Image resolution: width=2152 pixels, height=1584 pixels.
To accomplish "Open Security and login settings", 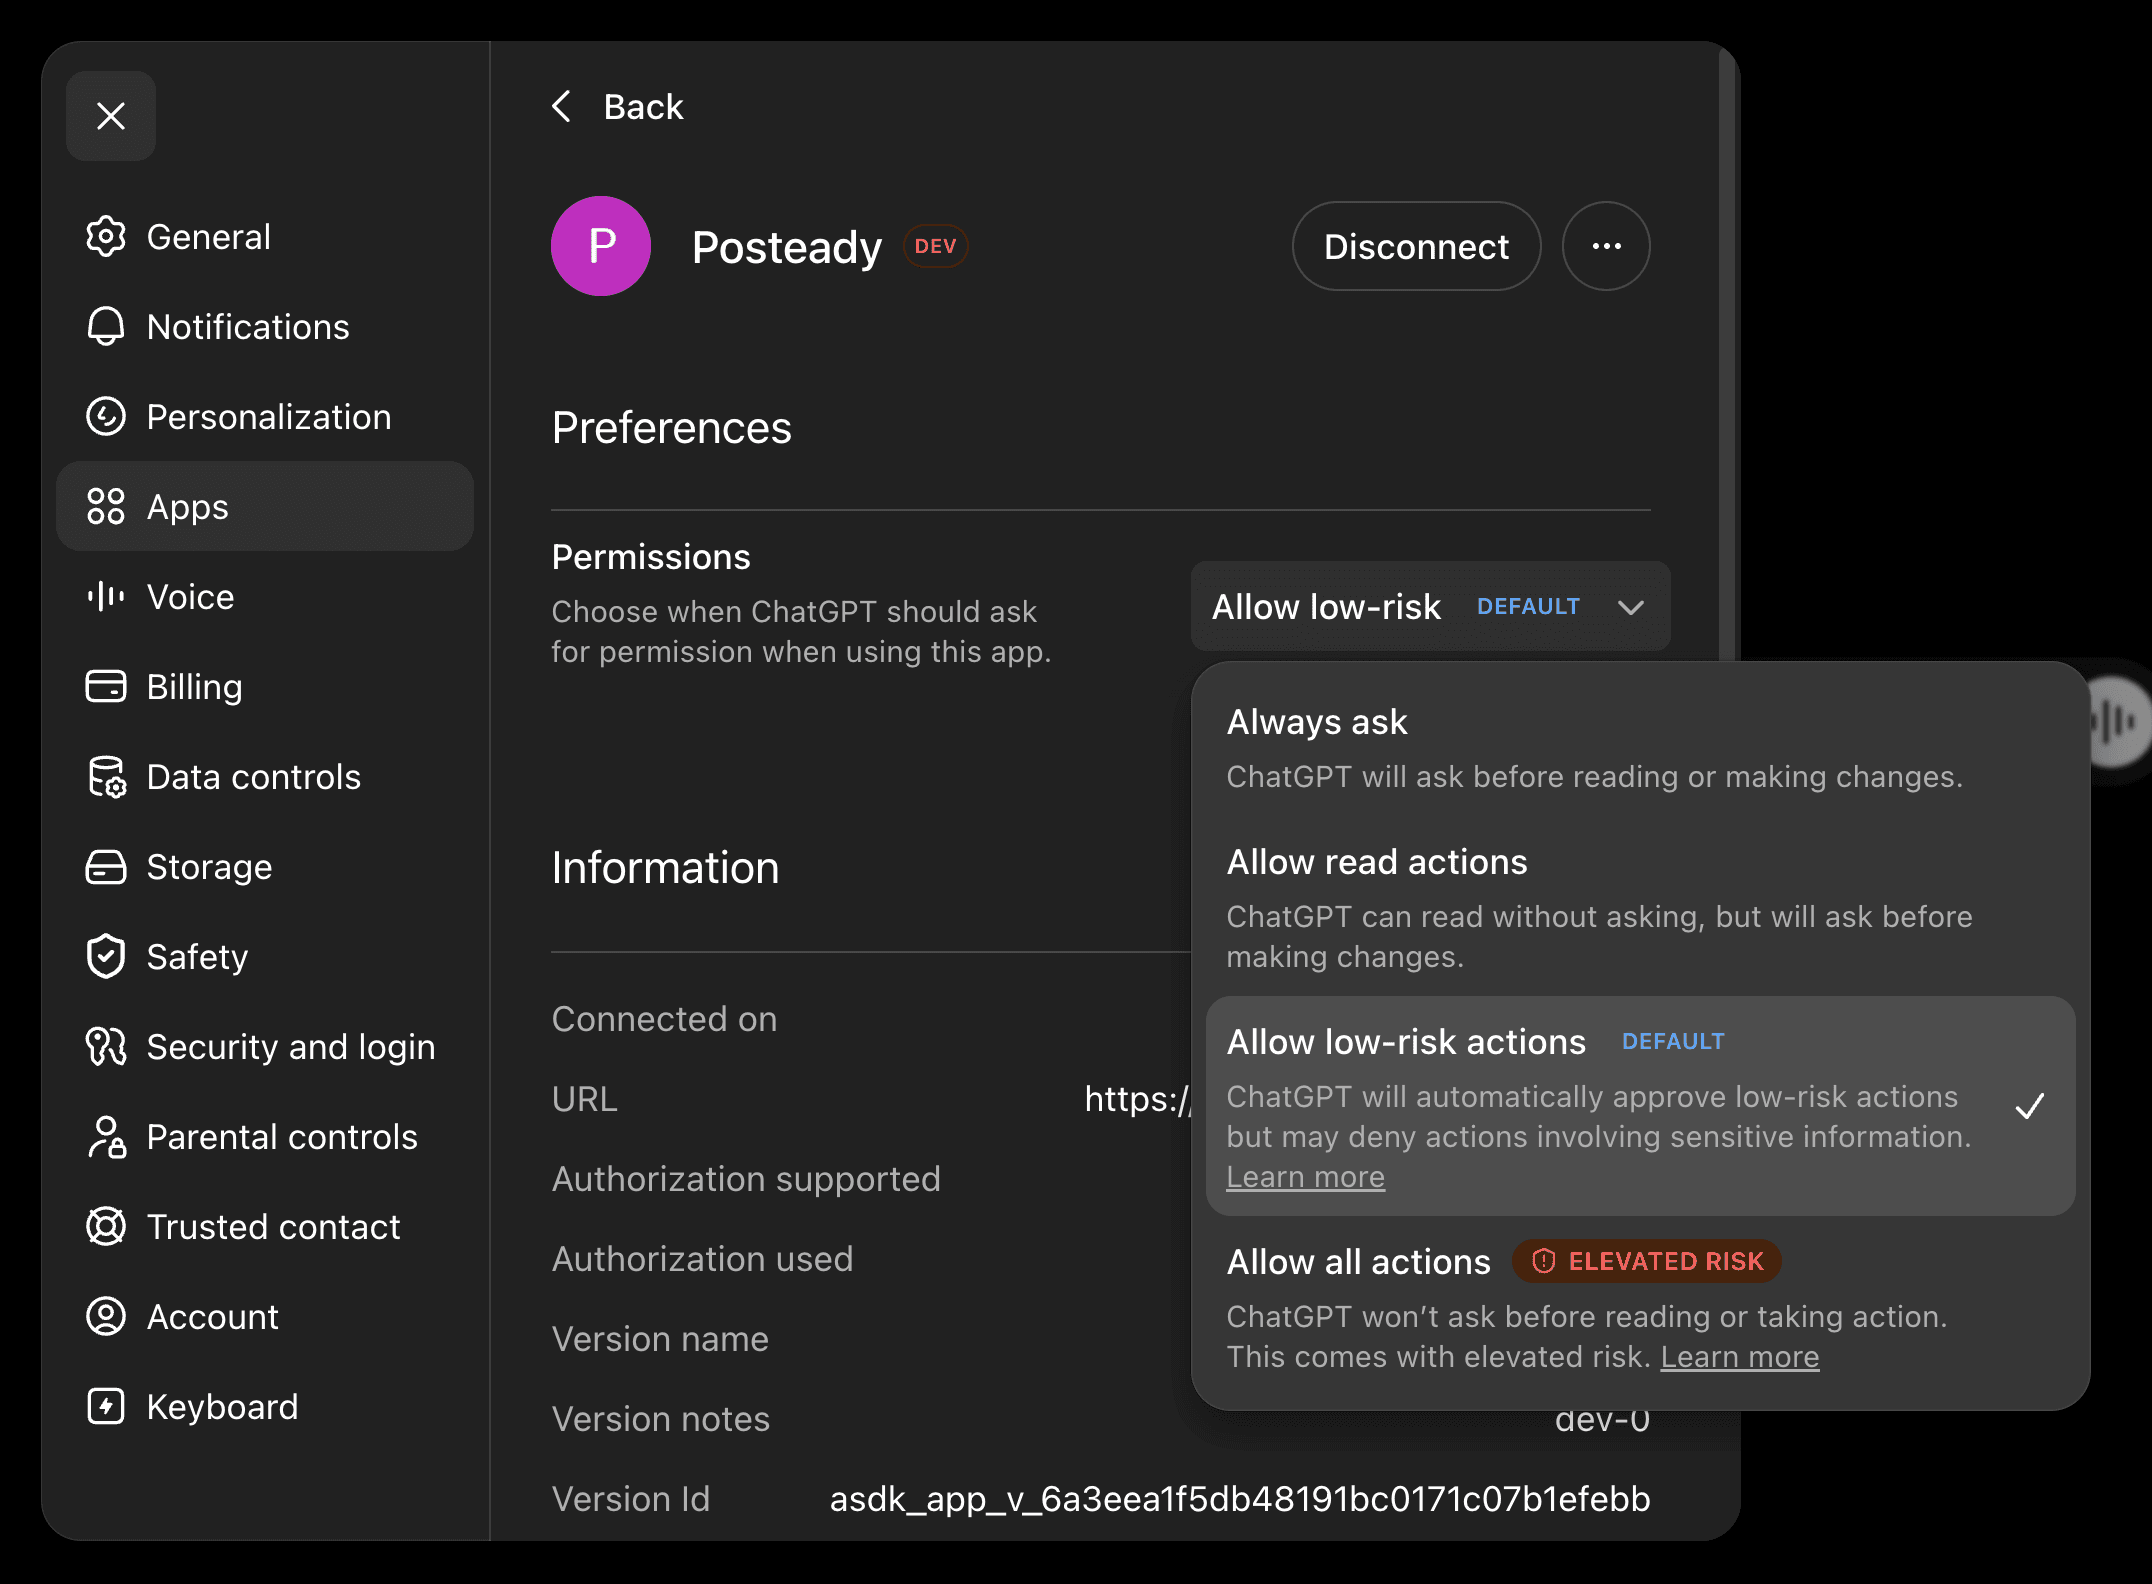I will pos(265,1047).
